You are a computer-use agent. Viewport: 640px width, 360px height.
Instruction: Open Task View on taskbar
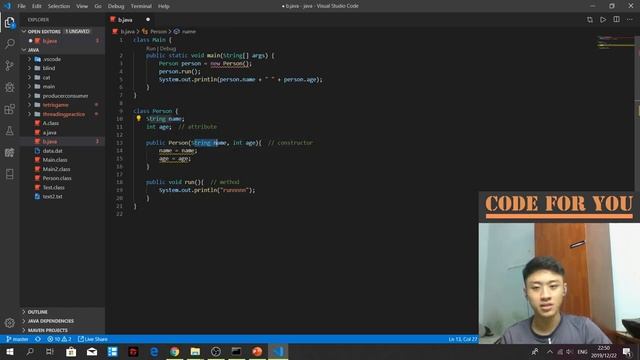[x=50, y=351]
